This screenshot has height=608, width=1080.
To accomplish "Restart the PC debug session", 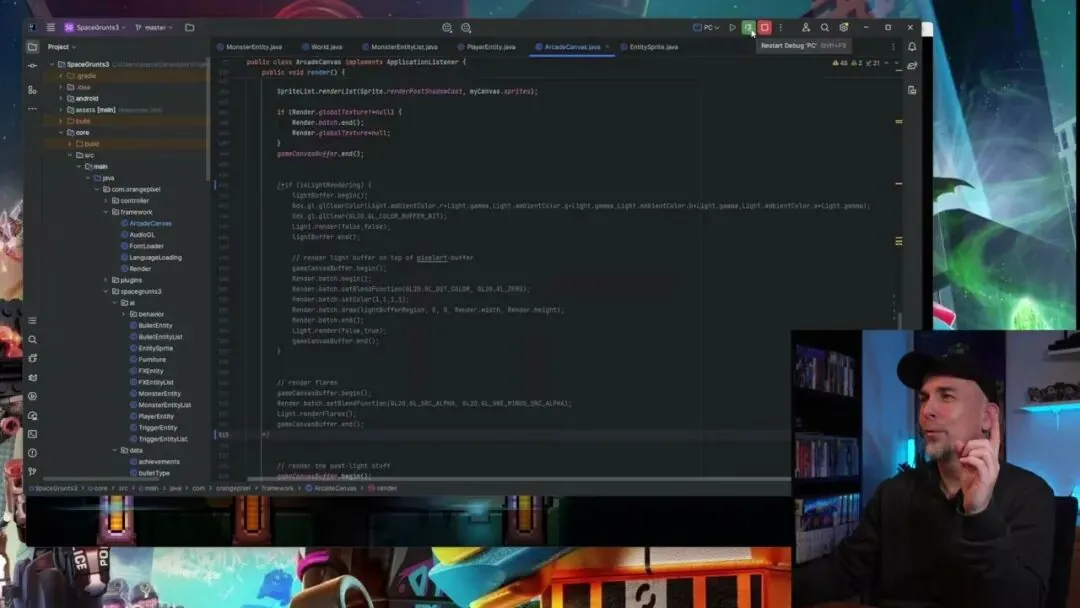I will pos(748,28).
